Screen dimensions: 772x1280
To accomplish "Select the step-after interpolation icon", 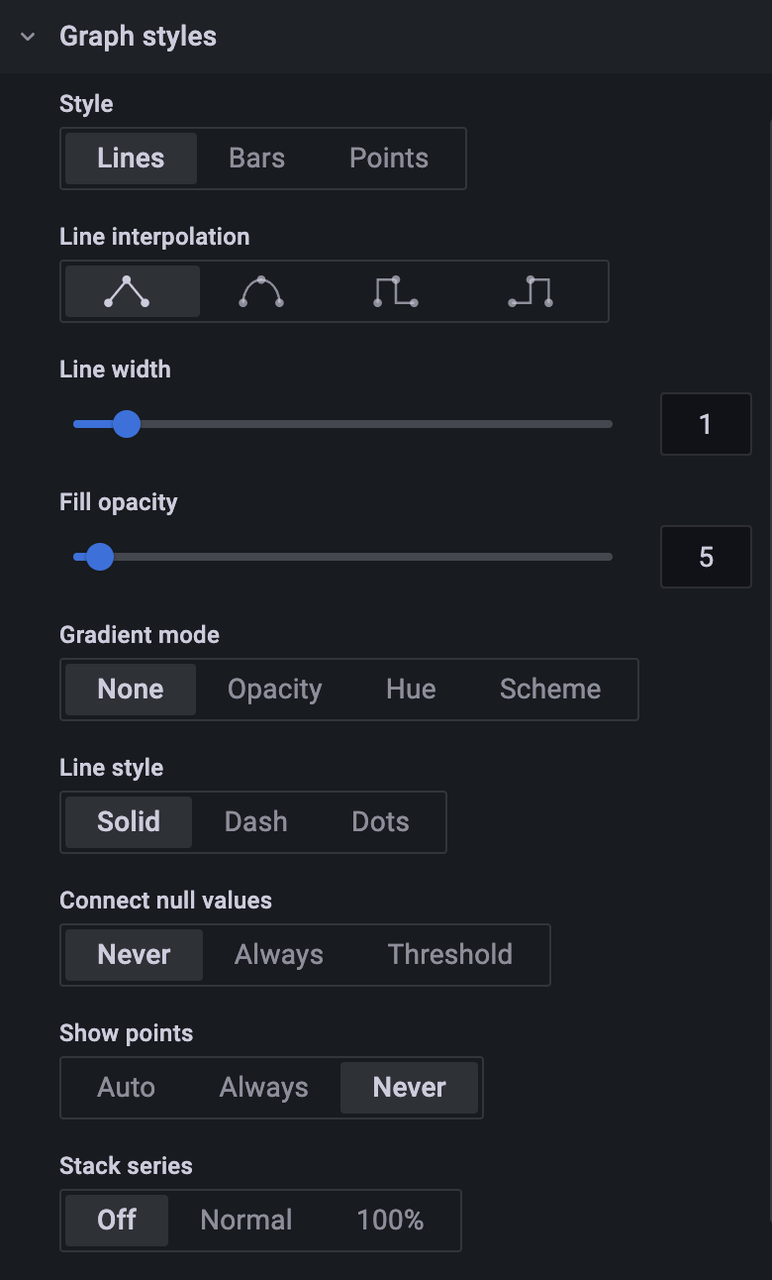I will pyautogui.click(x=530, y=291).
